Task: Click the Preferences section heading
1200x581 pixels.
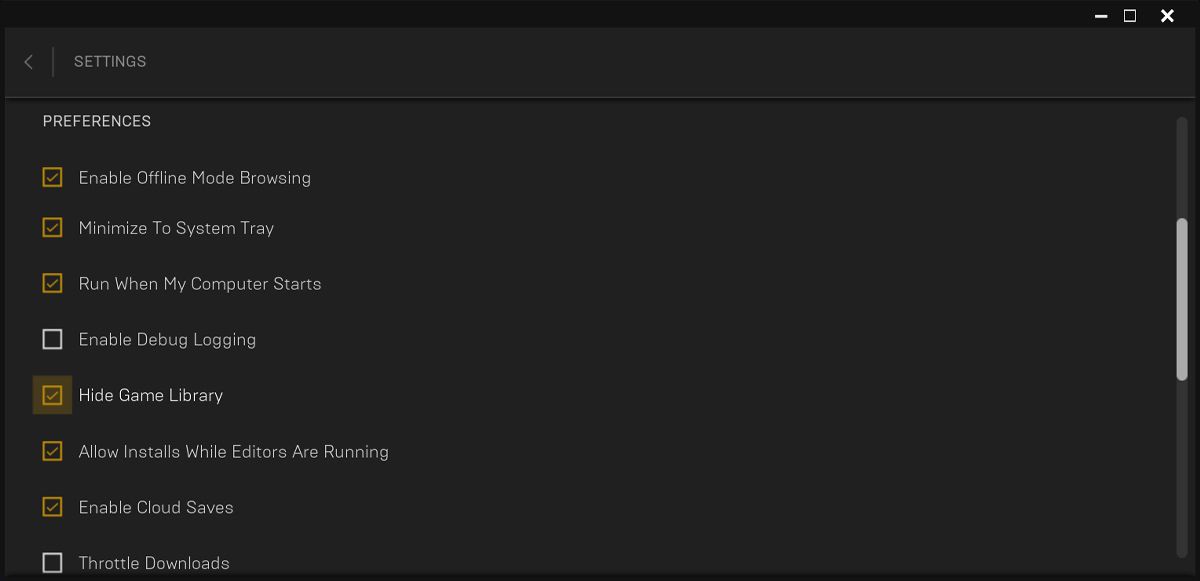Action: [x=97, y=121]
